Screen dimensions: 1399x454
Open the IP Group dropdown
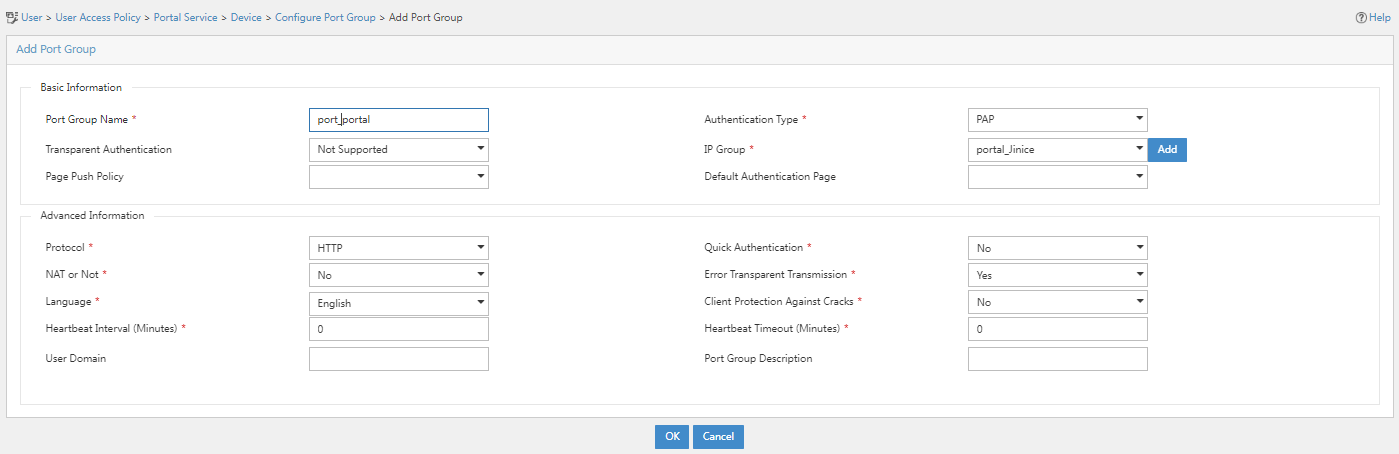1058,150
